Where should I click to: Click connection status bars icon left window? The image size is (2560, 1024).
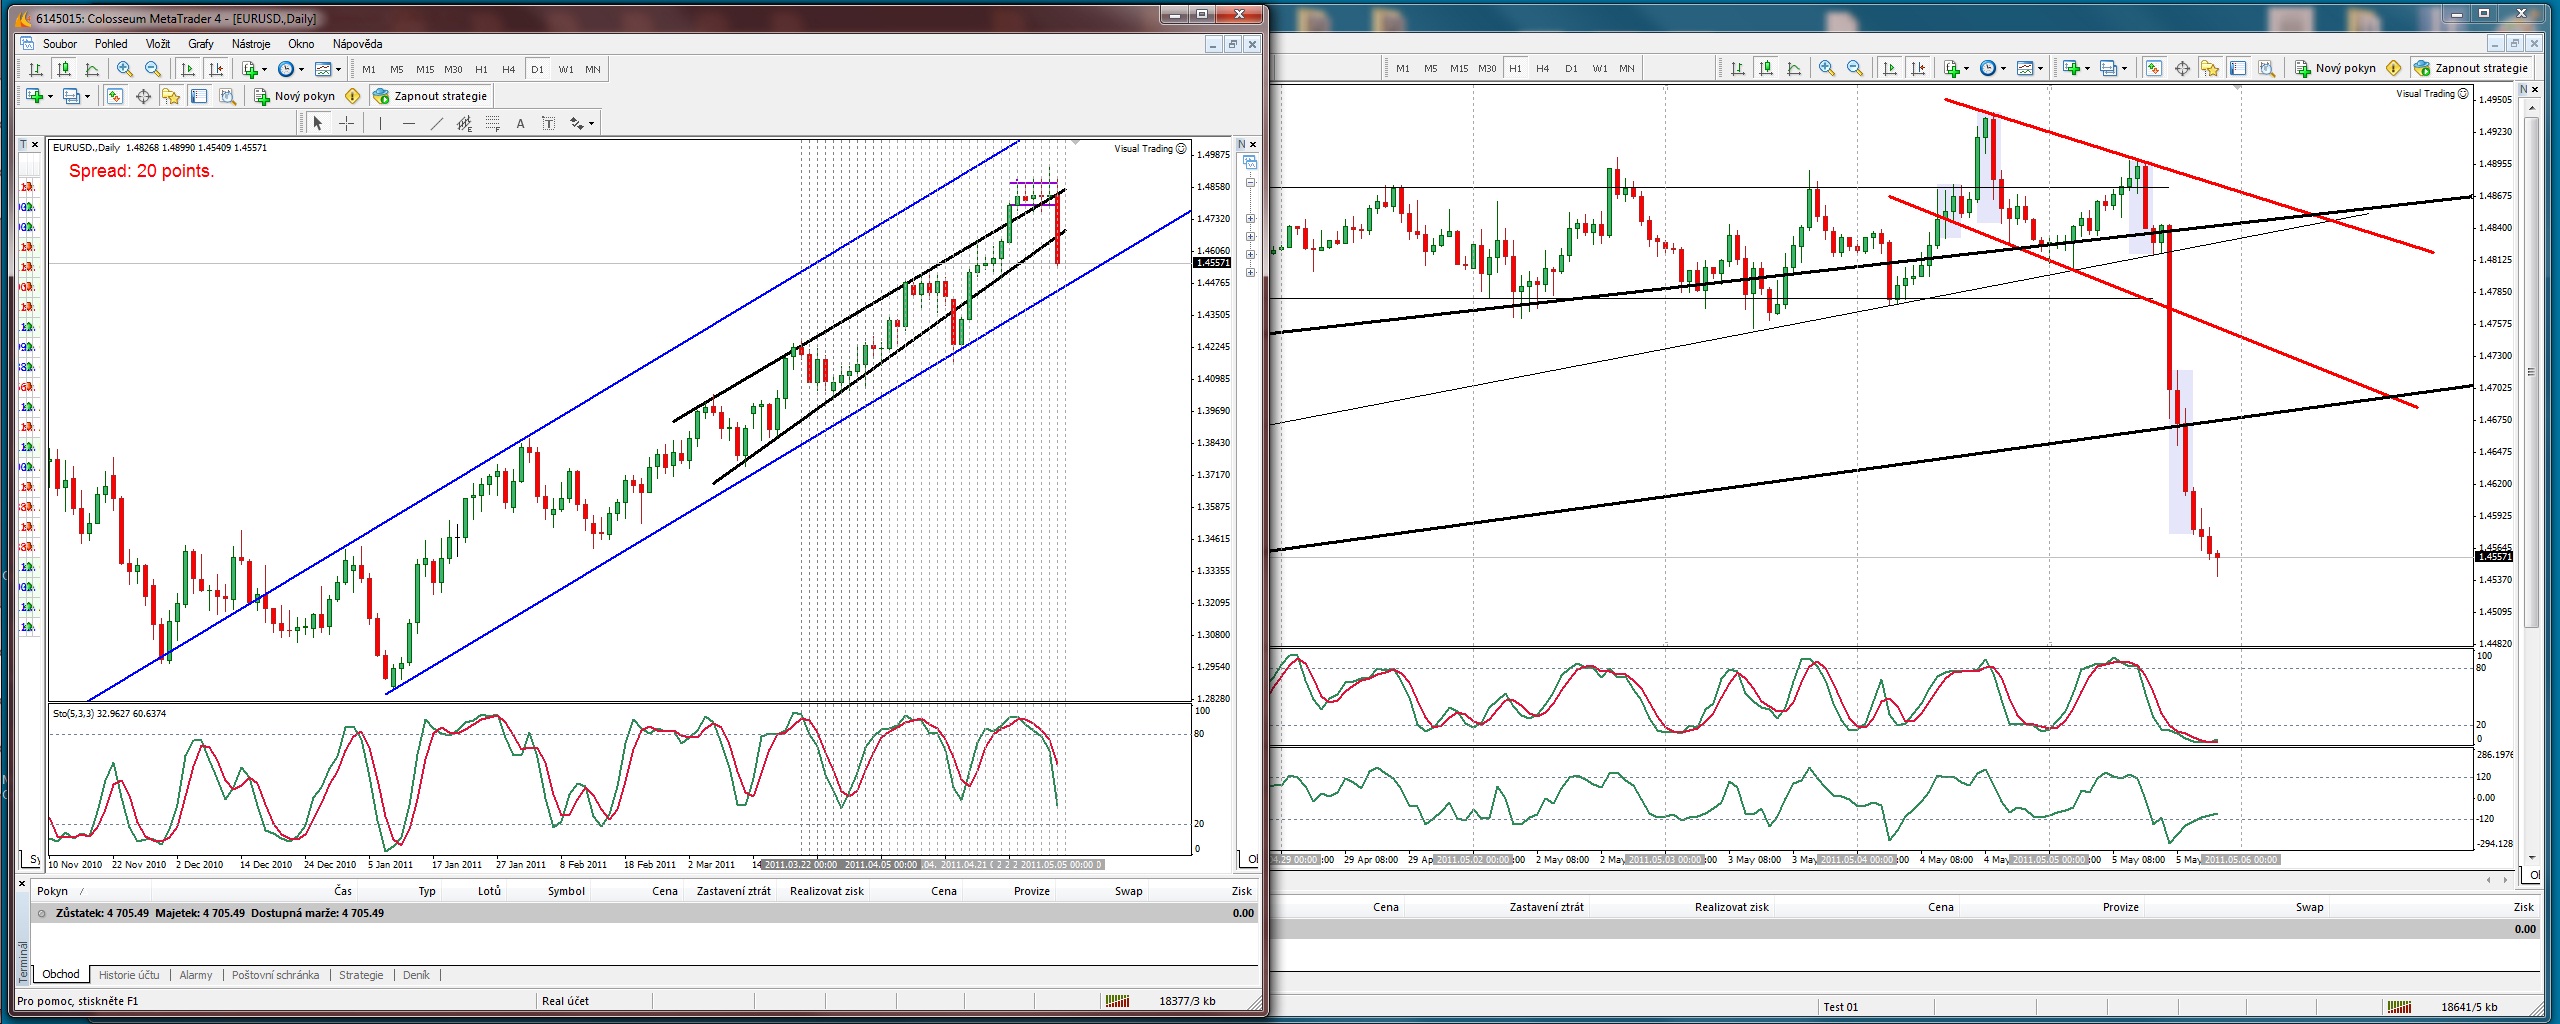[x=1118, y=1001]
